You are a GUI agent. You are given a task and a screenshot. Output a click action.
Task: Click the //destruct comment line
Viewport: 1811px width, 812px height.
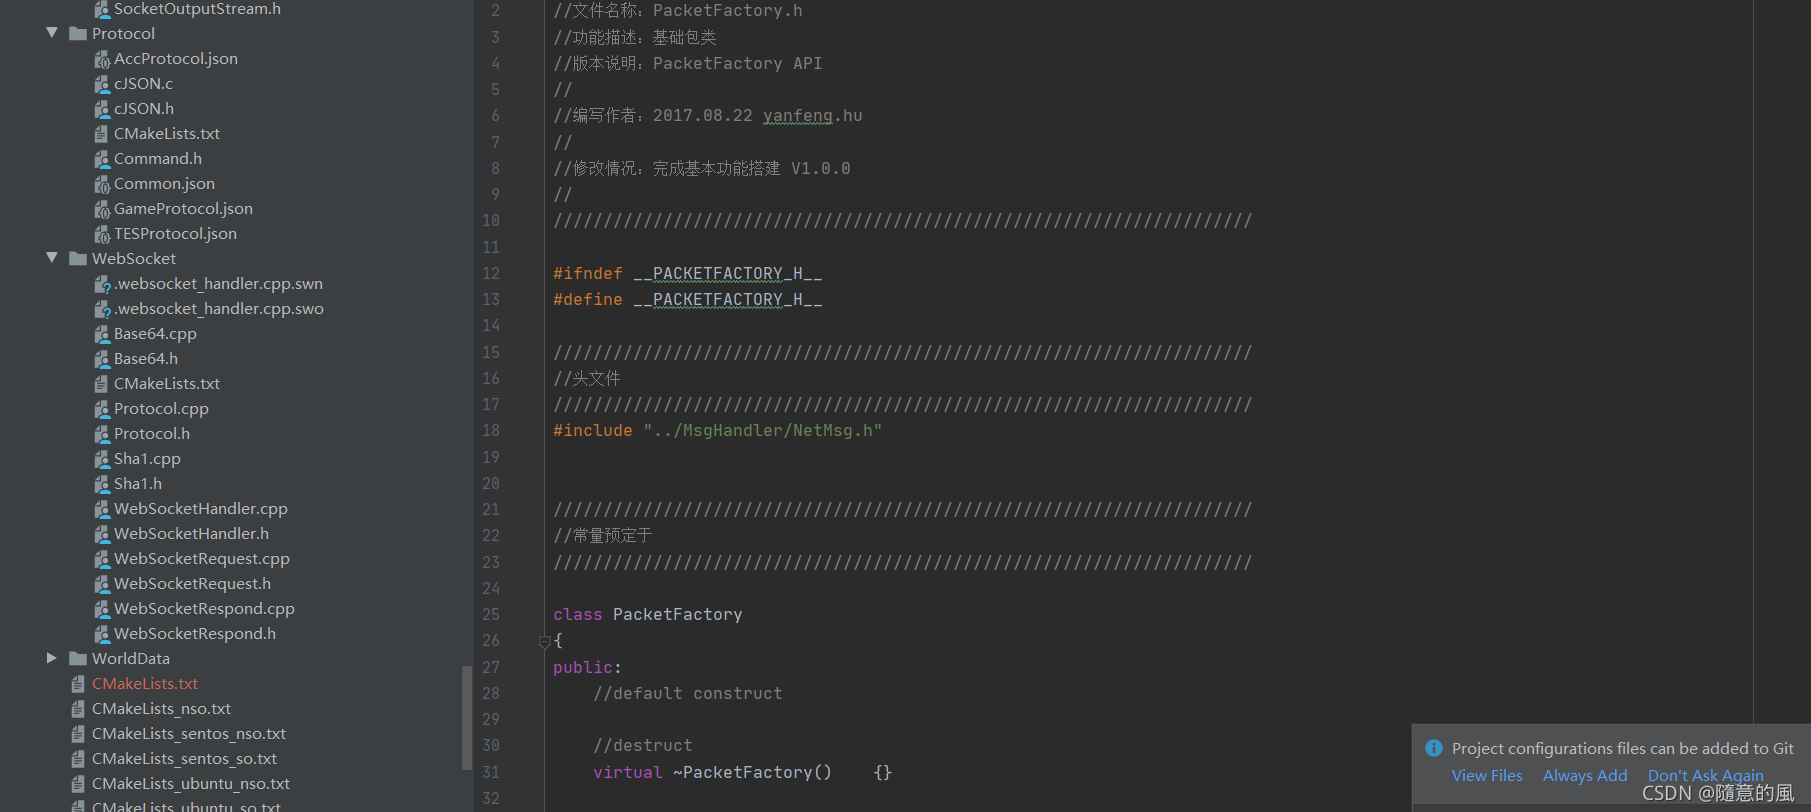coord(643,746)
